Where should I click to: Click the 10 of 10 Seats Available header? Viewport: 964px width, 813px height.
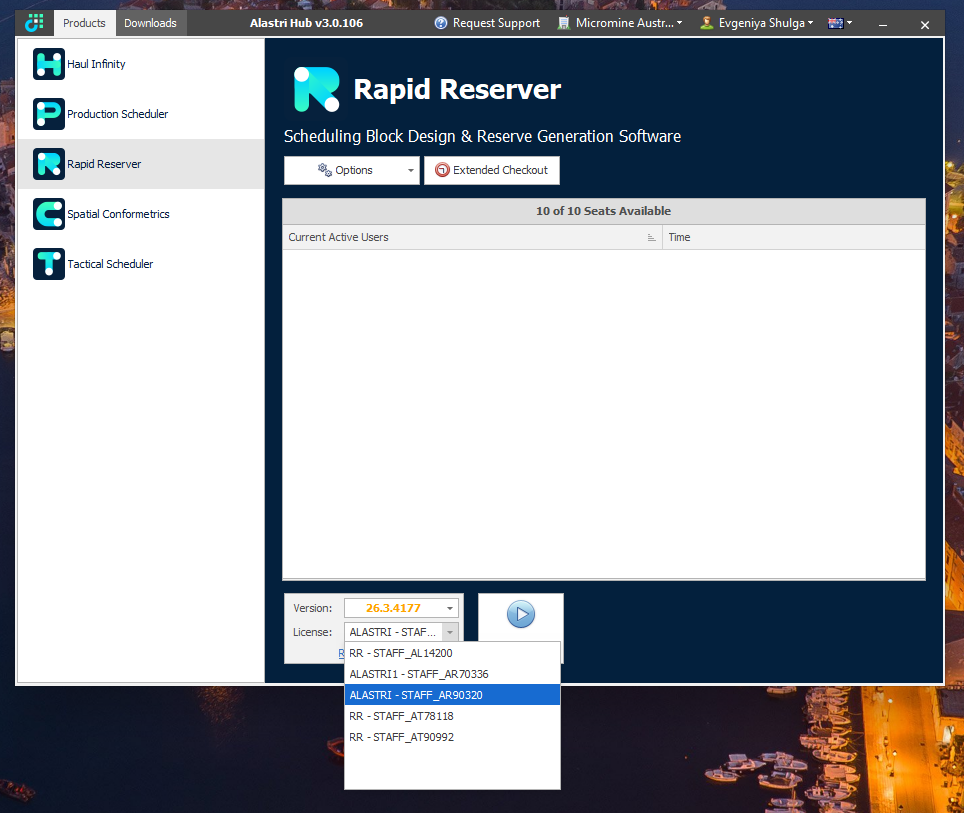tap(604, 211)
